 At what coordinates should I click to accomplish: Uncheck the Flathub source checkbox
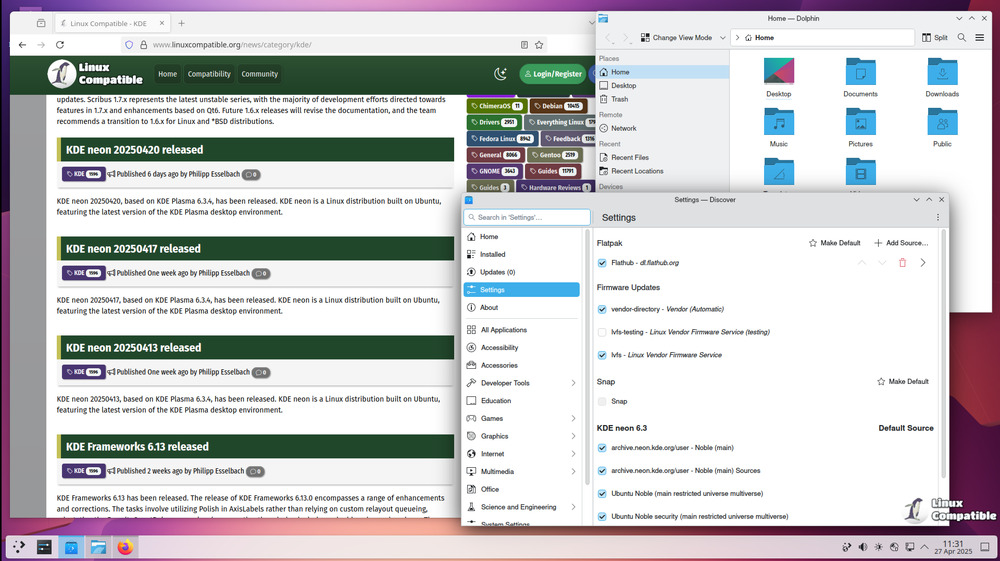click(602, 263)
